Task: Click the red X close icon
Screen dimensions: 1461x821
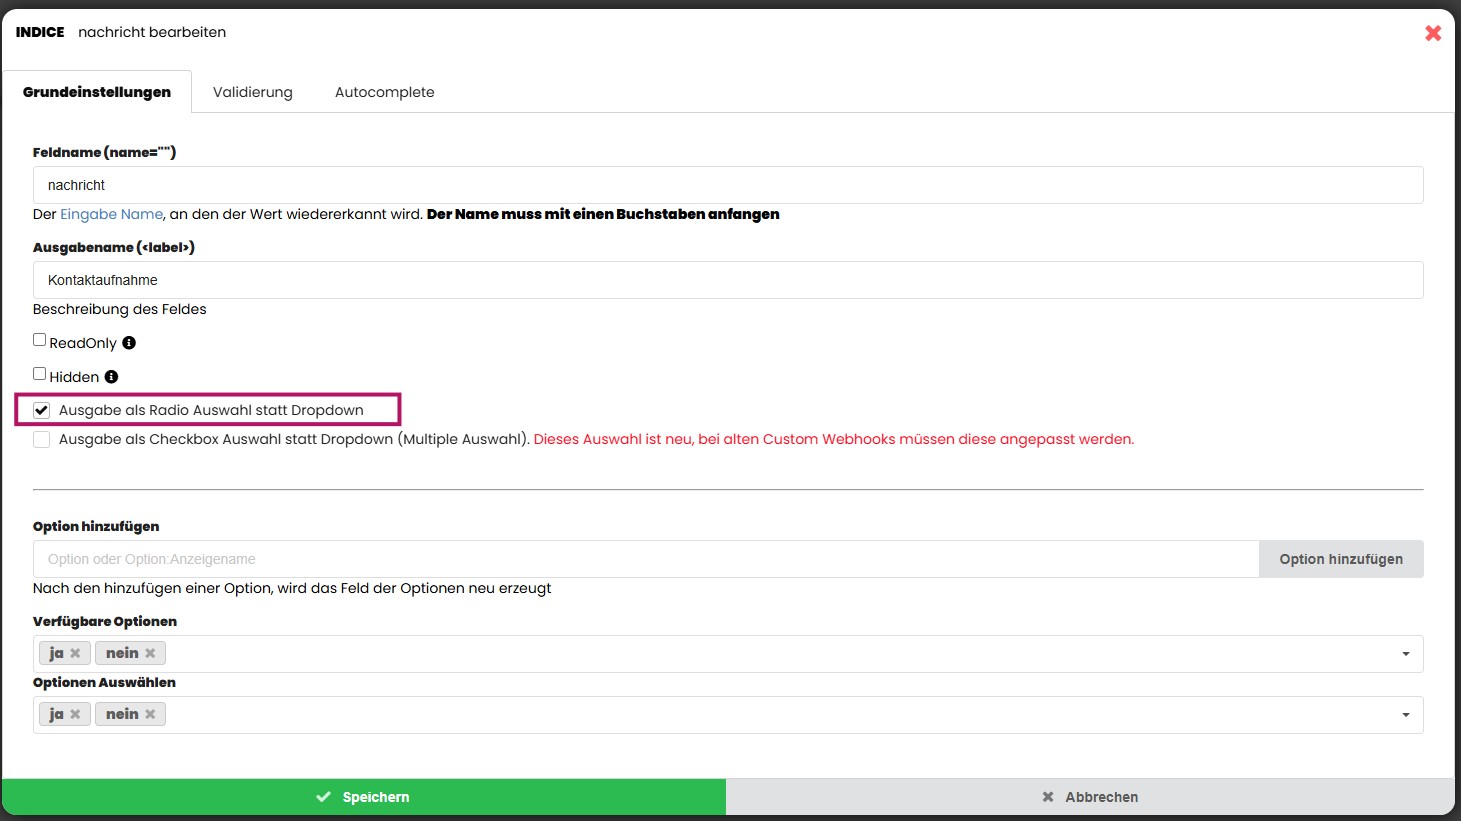Action: click(1432, 33)
